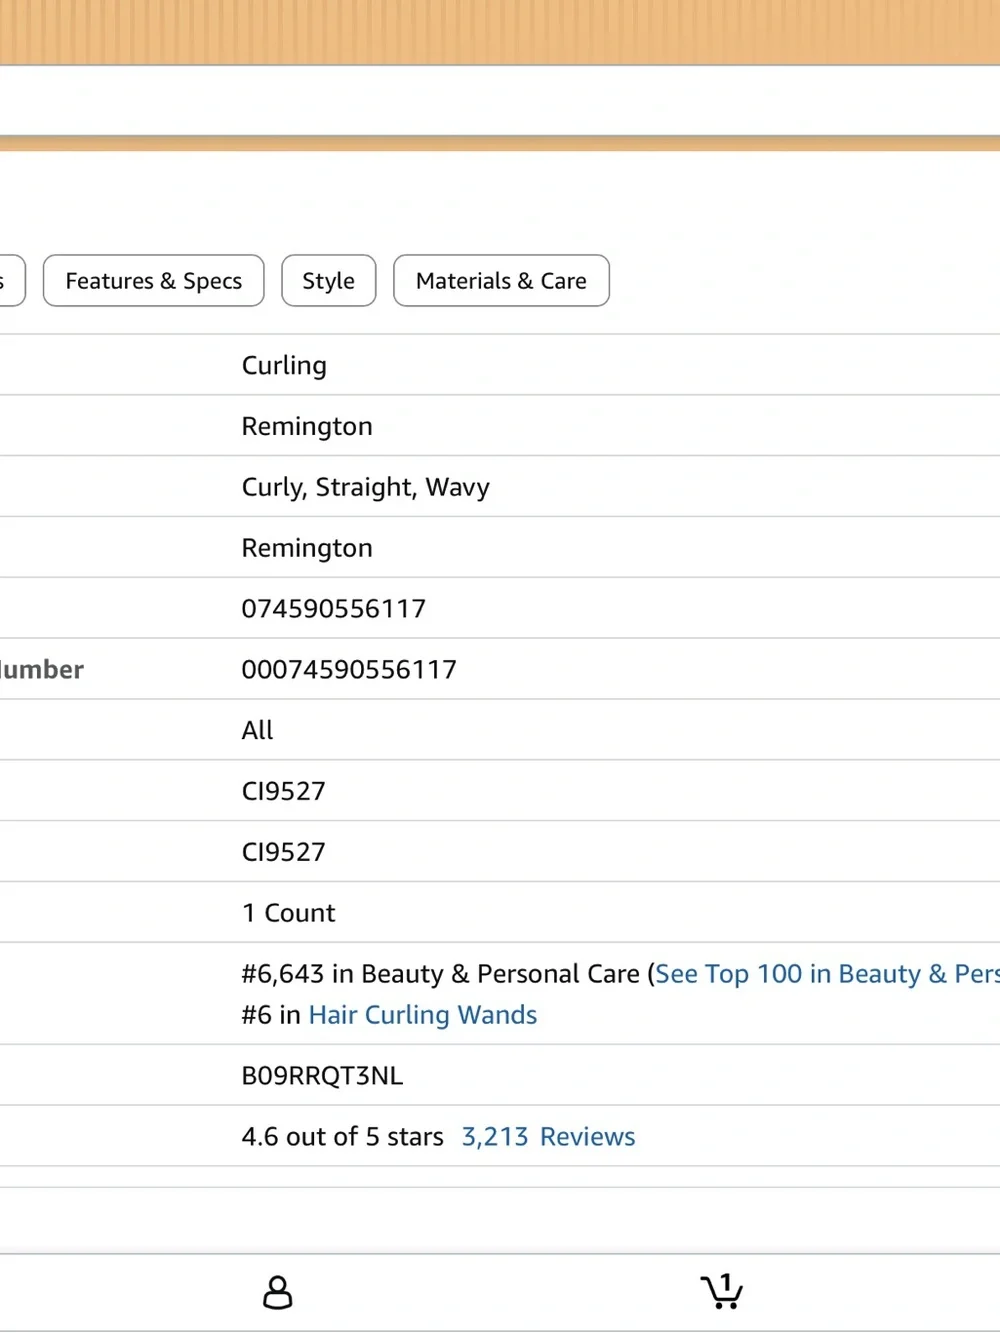
Task: Select the Features & Specs pill
Action: (154, 281)
